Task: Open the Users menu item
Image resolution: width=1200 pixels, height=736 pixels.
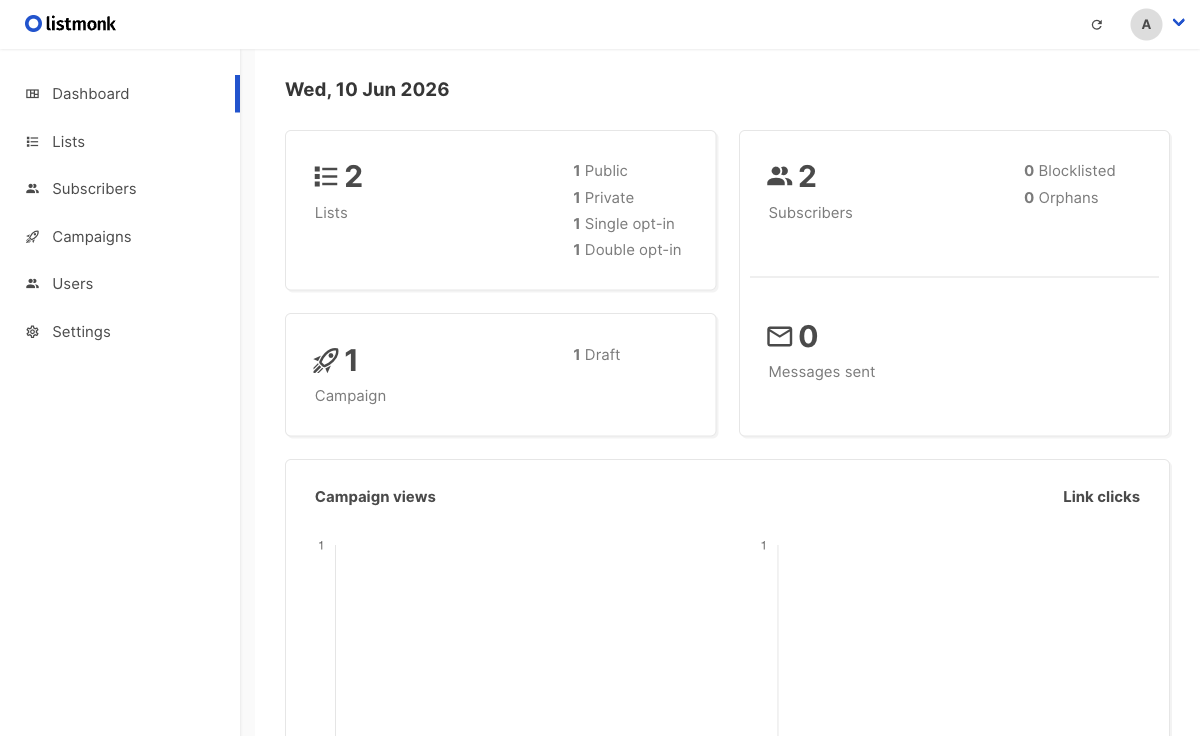Action: [120, 284]
